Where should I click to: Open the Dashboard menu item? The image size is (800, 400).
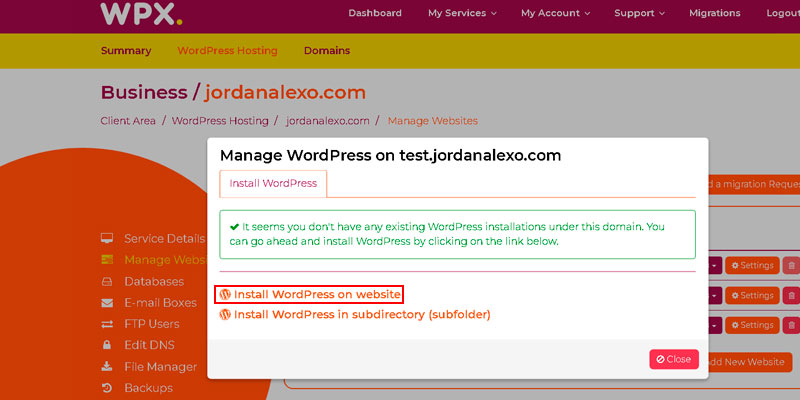click(x=375, y=13)
